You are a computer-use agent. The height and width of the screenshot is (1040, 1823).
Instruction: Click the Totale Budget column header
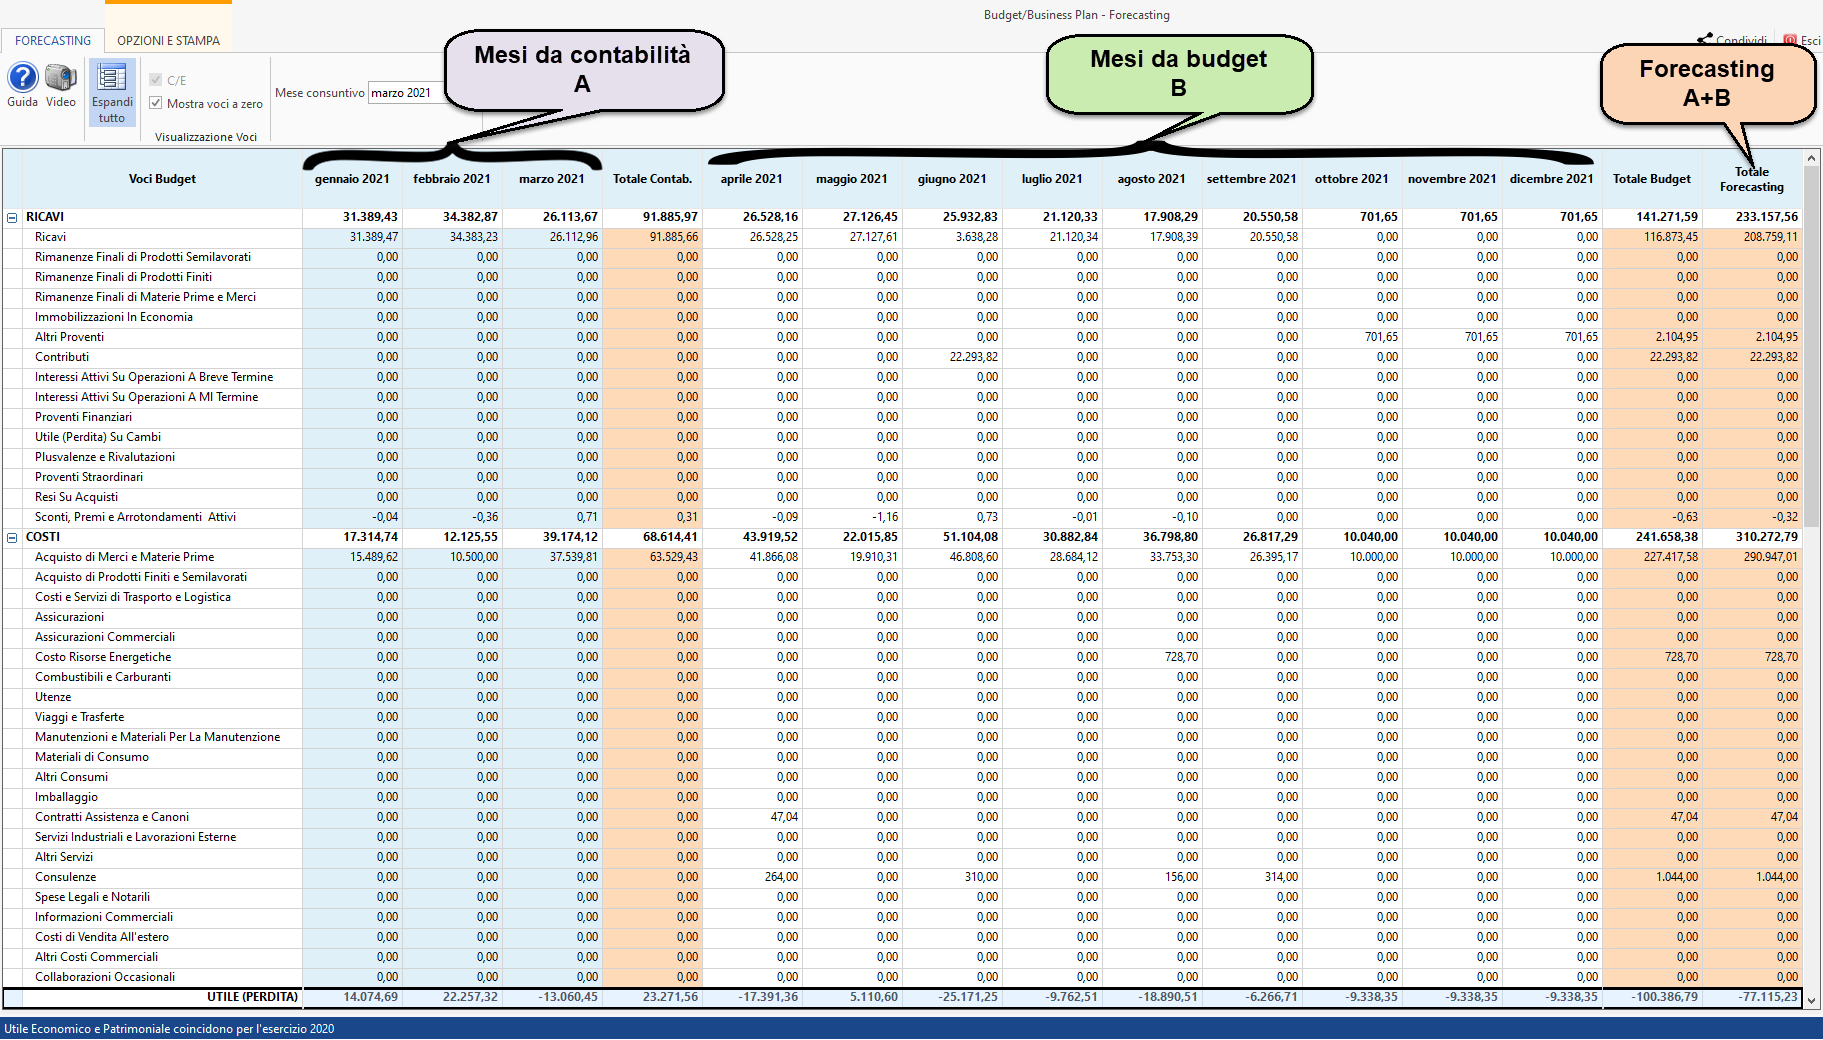click(1651, 179)
